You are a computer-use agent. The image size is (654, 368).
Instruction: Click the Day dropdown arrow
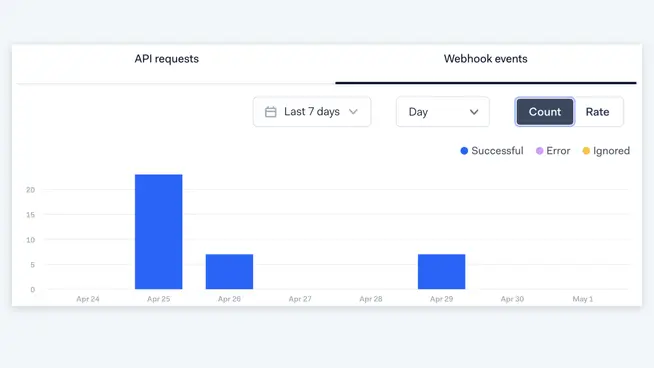474,112
